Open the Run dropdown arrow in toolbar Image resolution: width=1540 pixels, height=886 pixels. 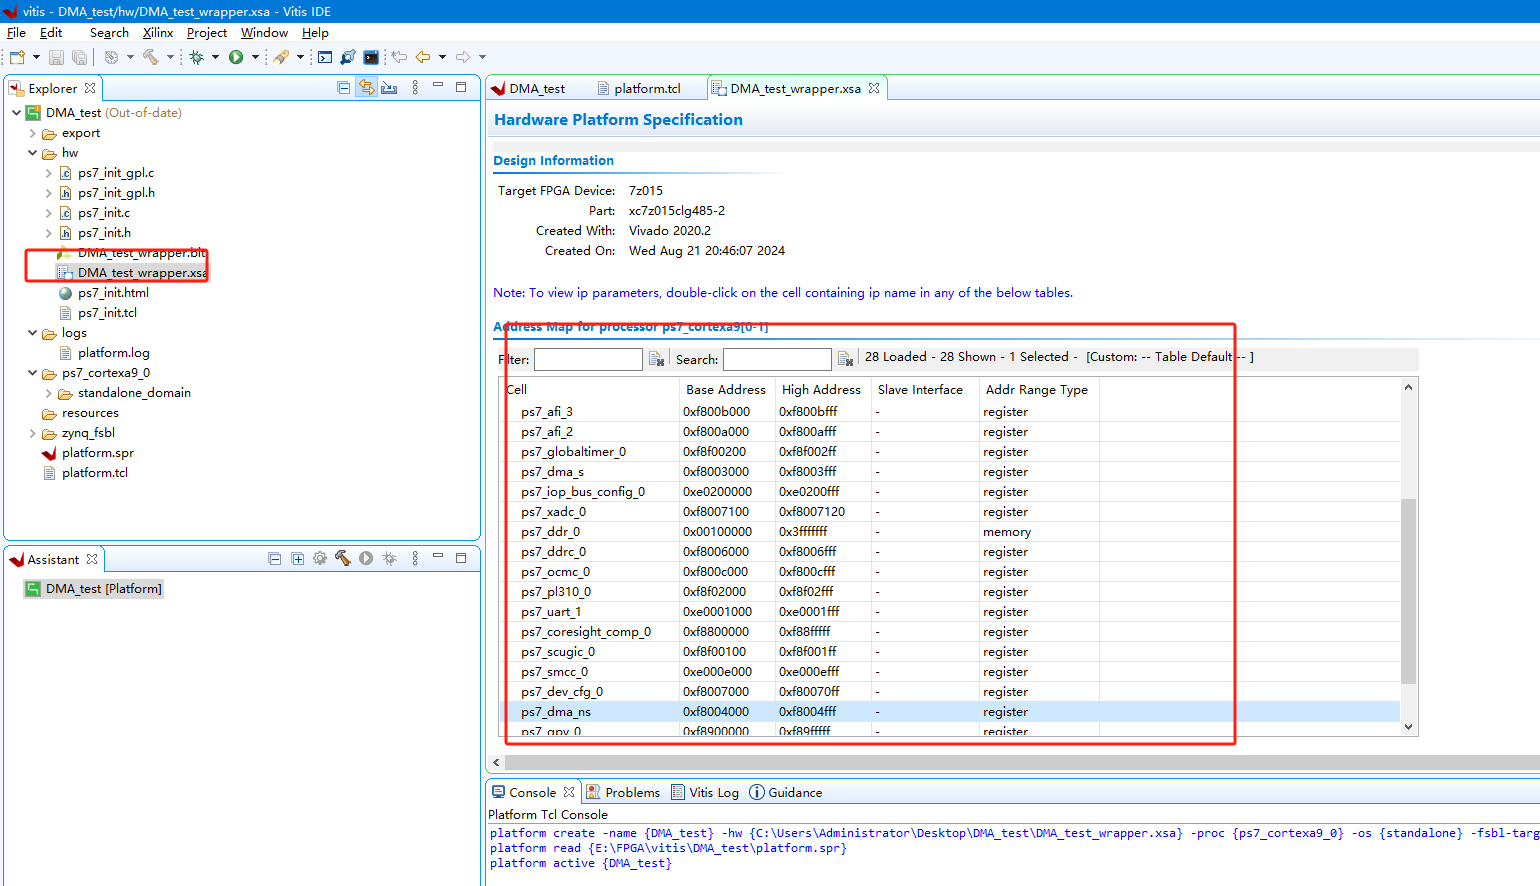pos(255,57)
